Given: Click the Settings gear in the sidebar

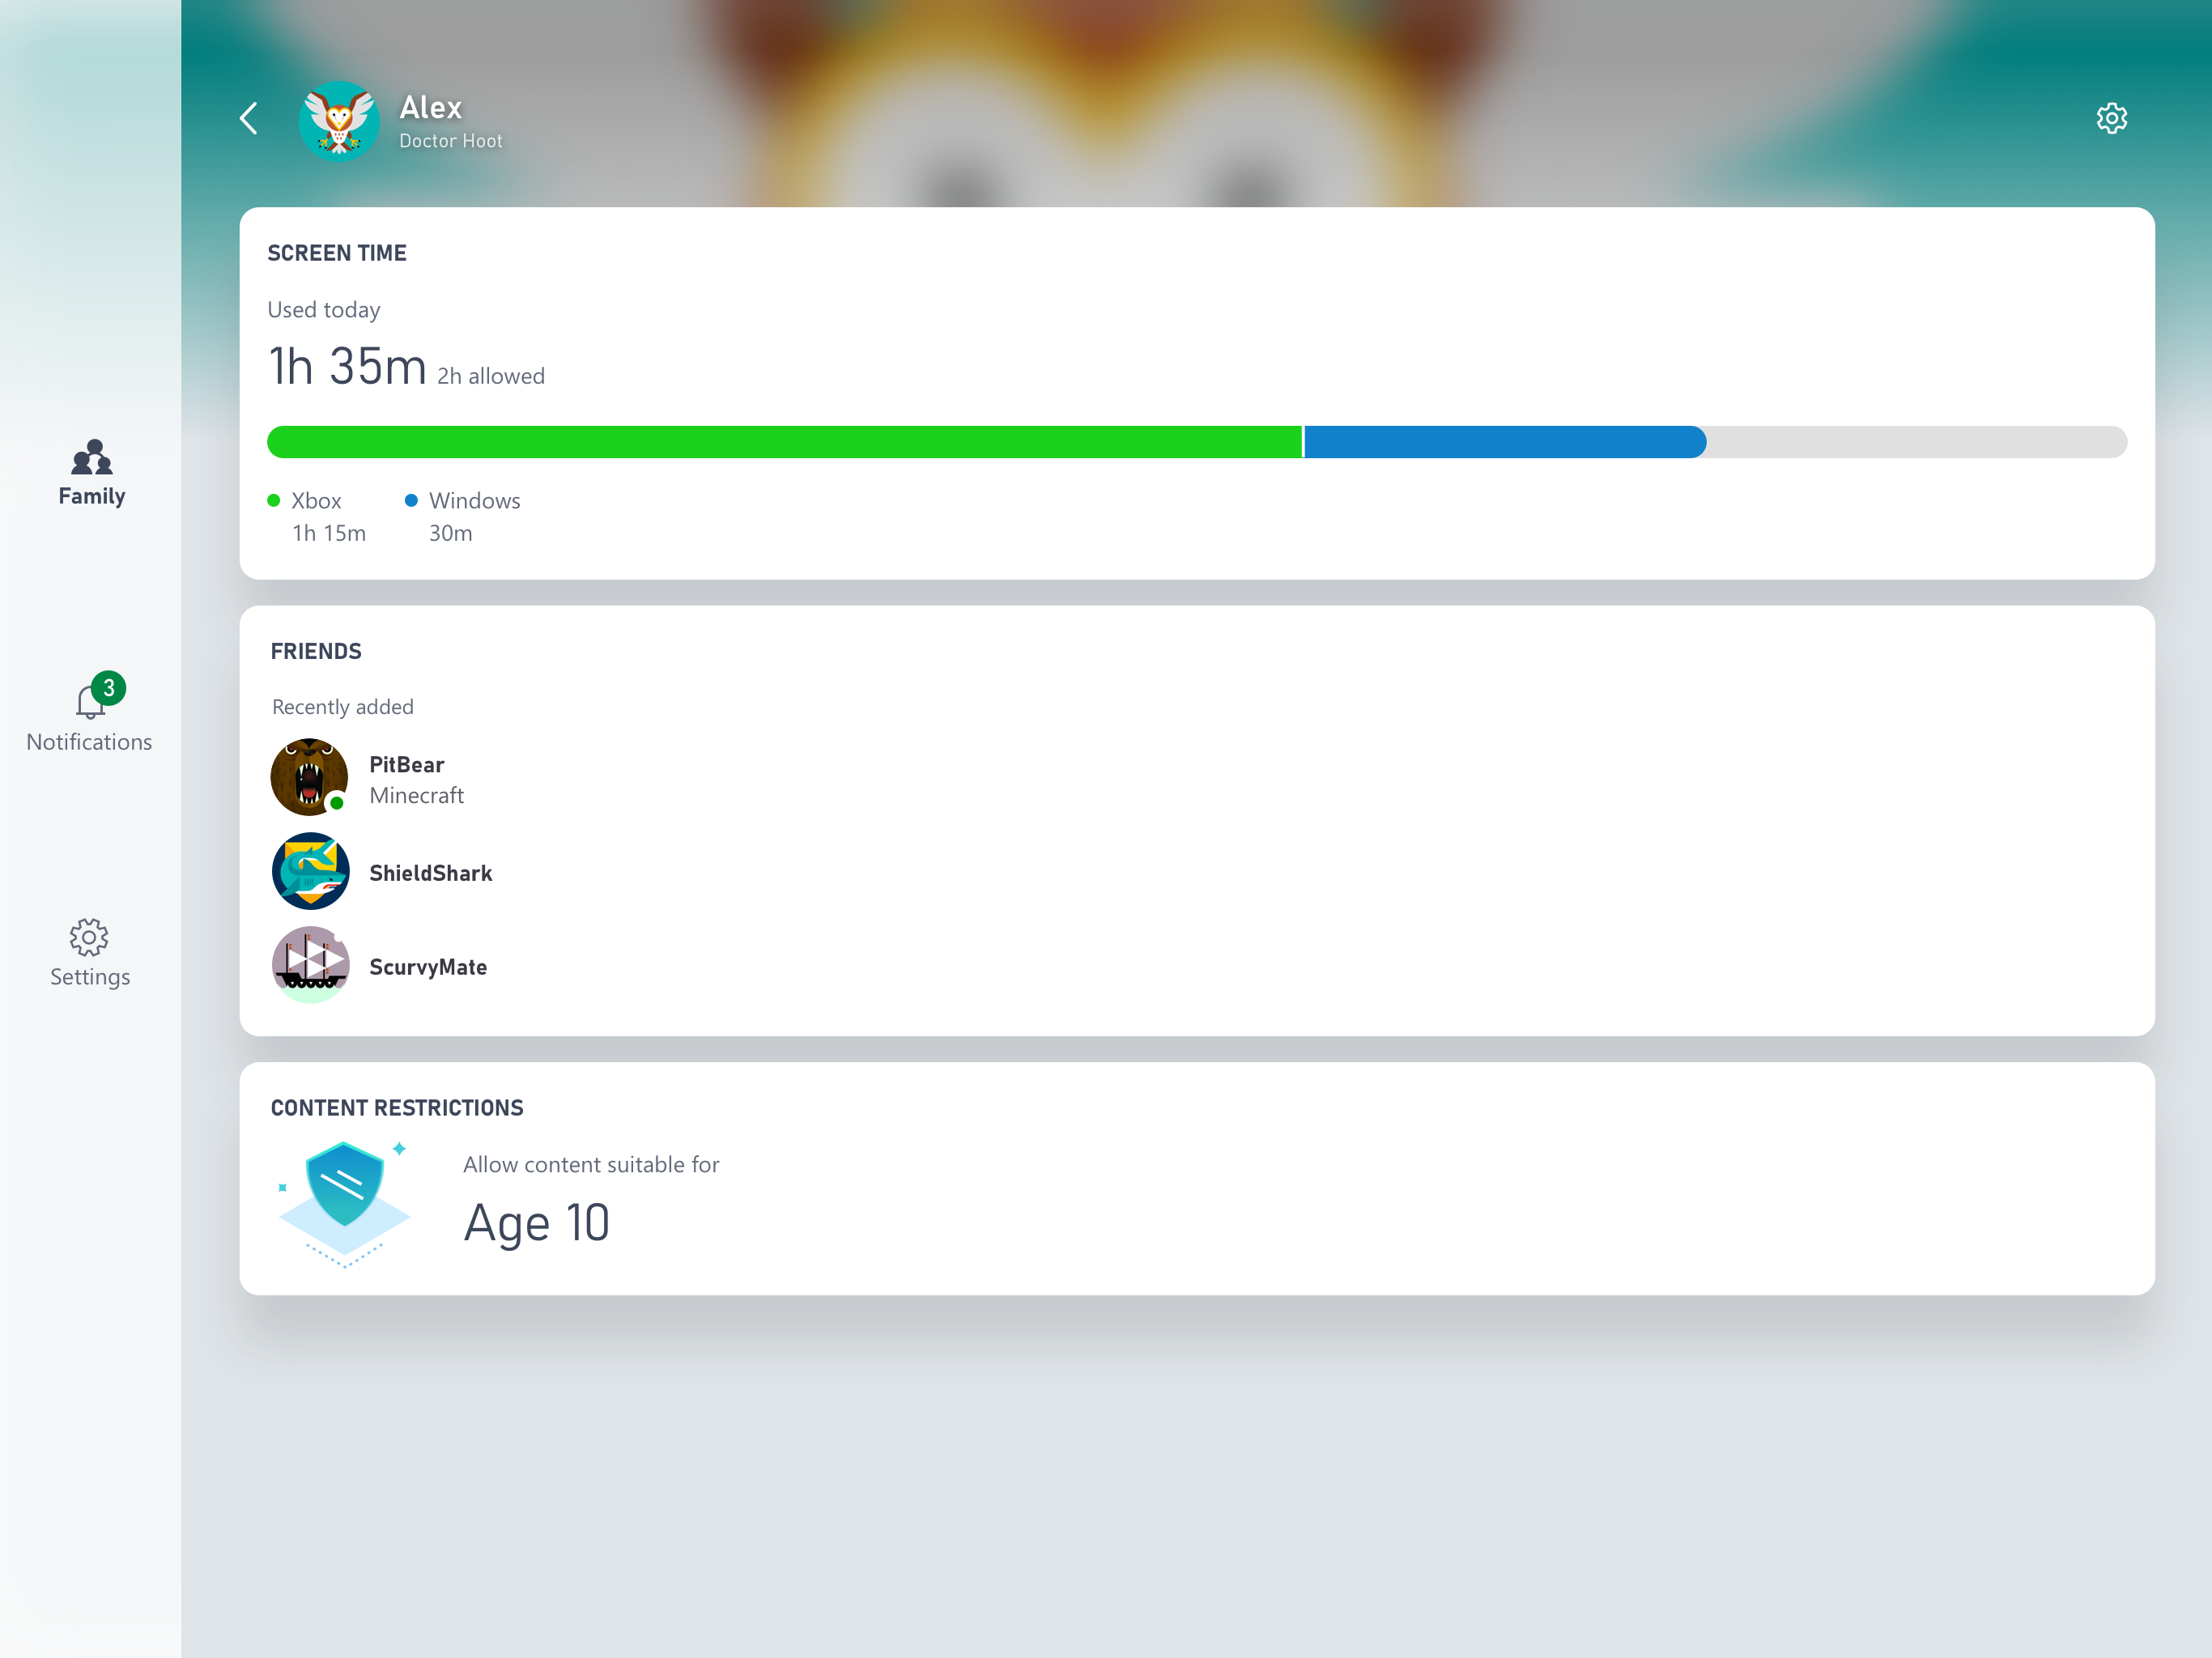Looking at the screenshot, I should pos(89,937).
